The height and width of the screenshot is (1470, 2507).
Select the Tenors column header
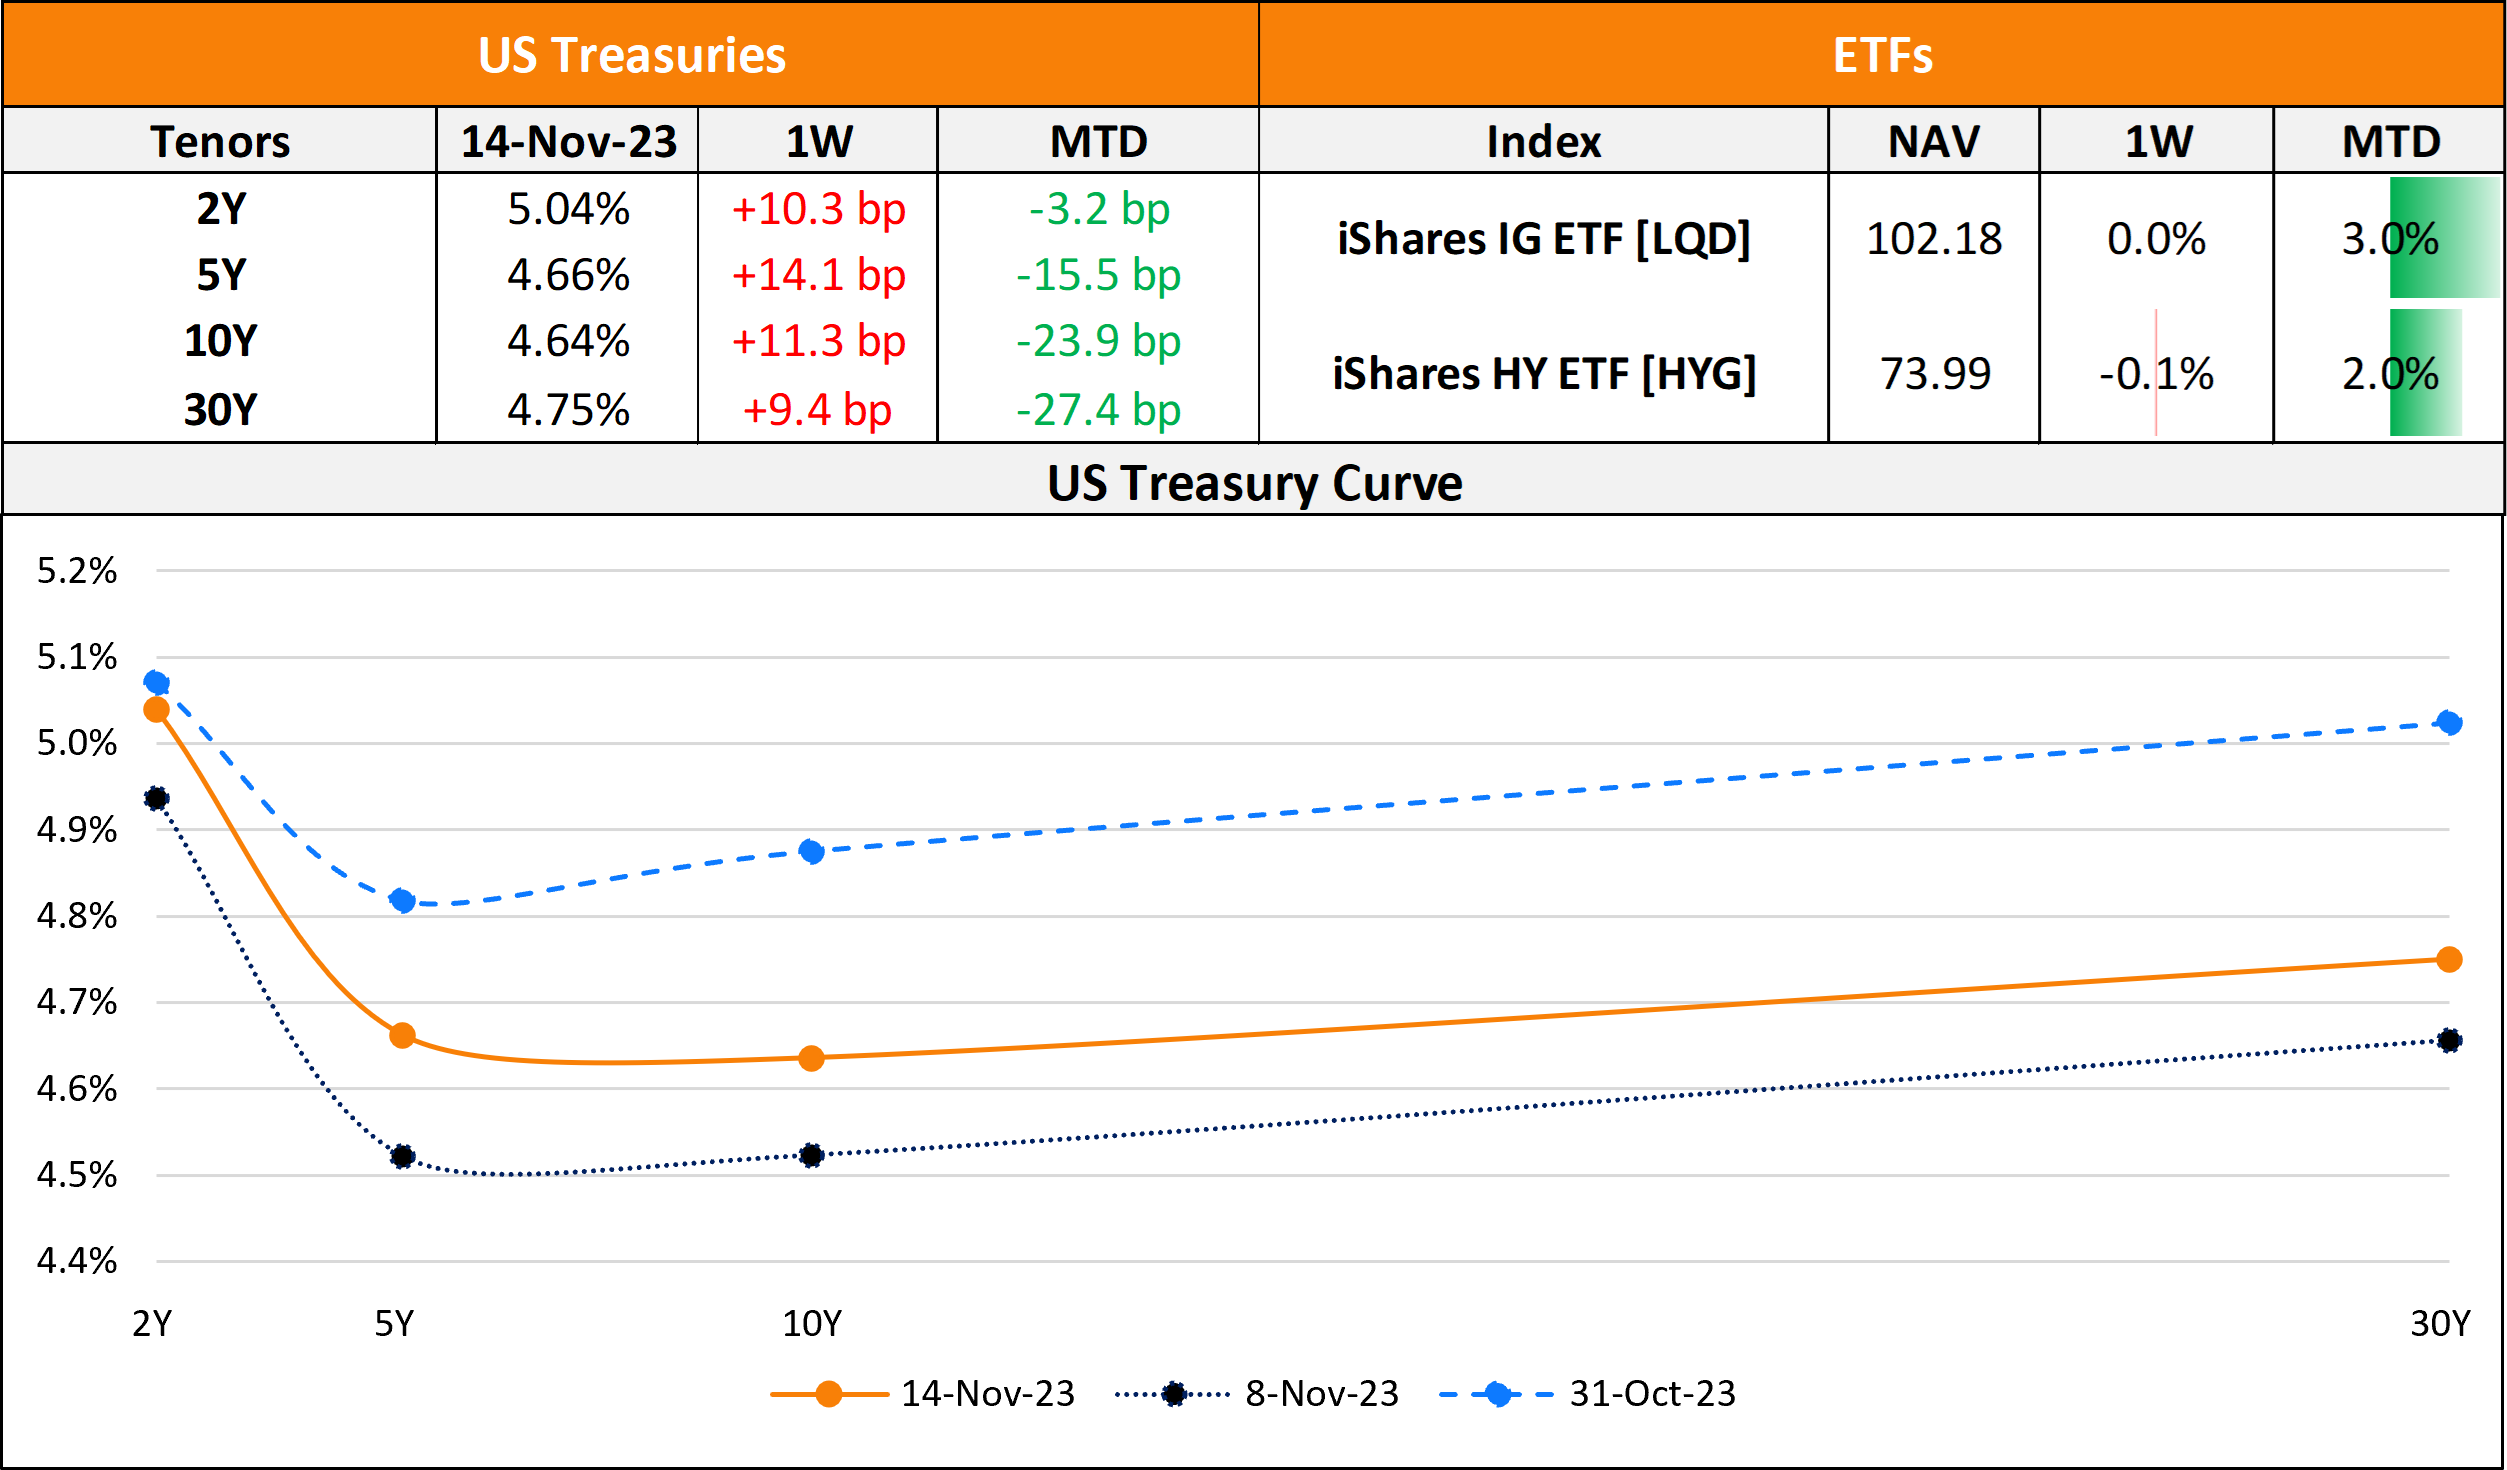click(x=220, y=141)
